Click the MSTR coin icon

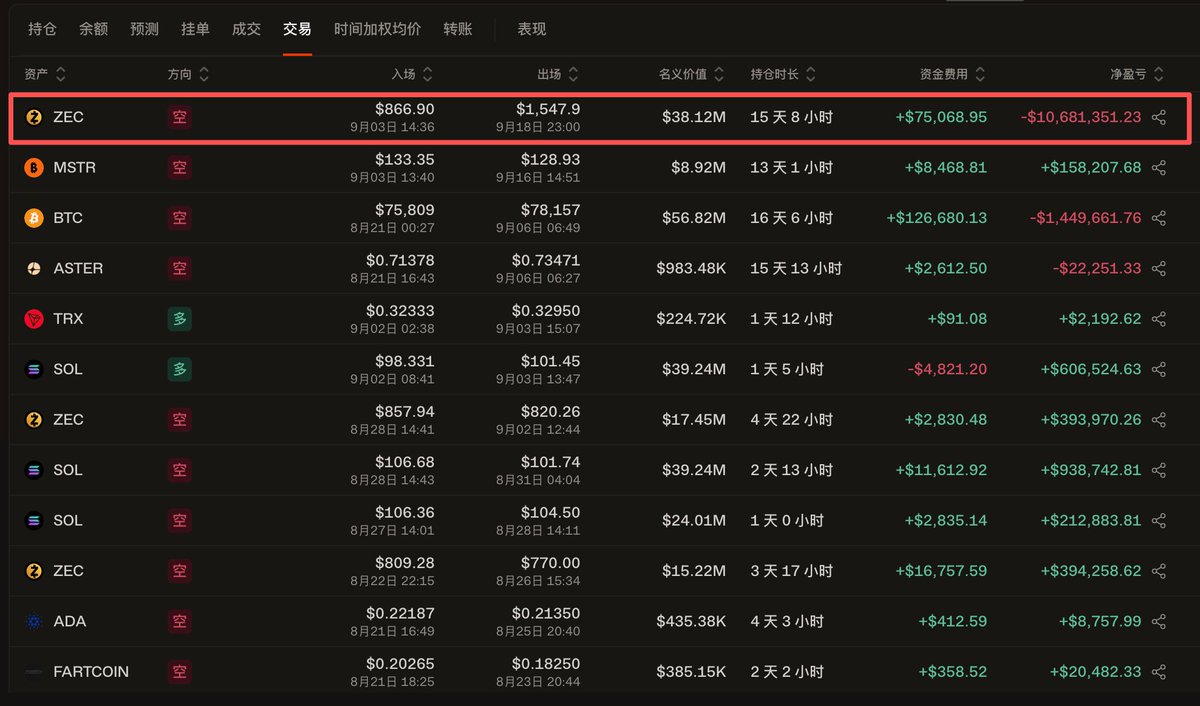(x=34, y=167)
